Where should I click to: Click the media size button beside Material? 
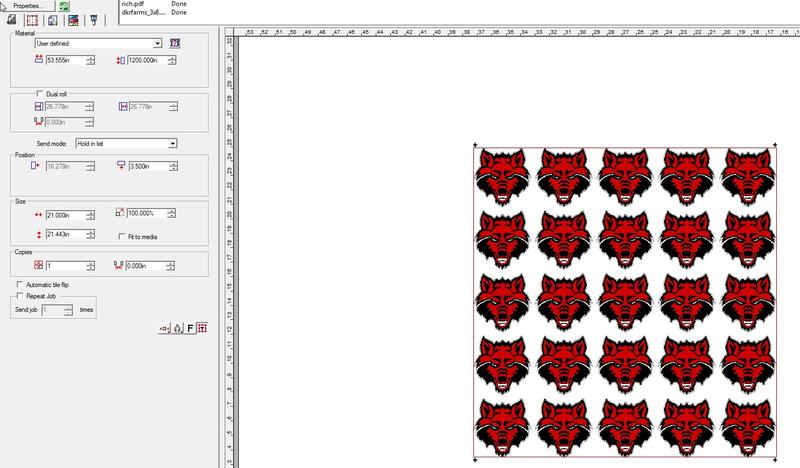pyautogui.click(x=174, y=43)
